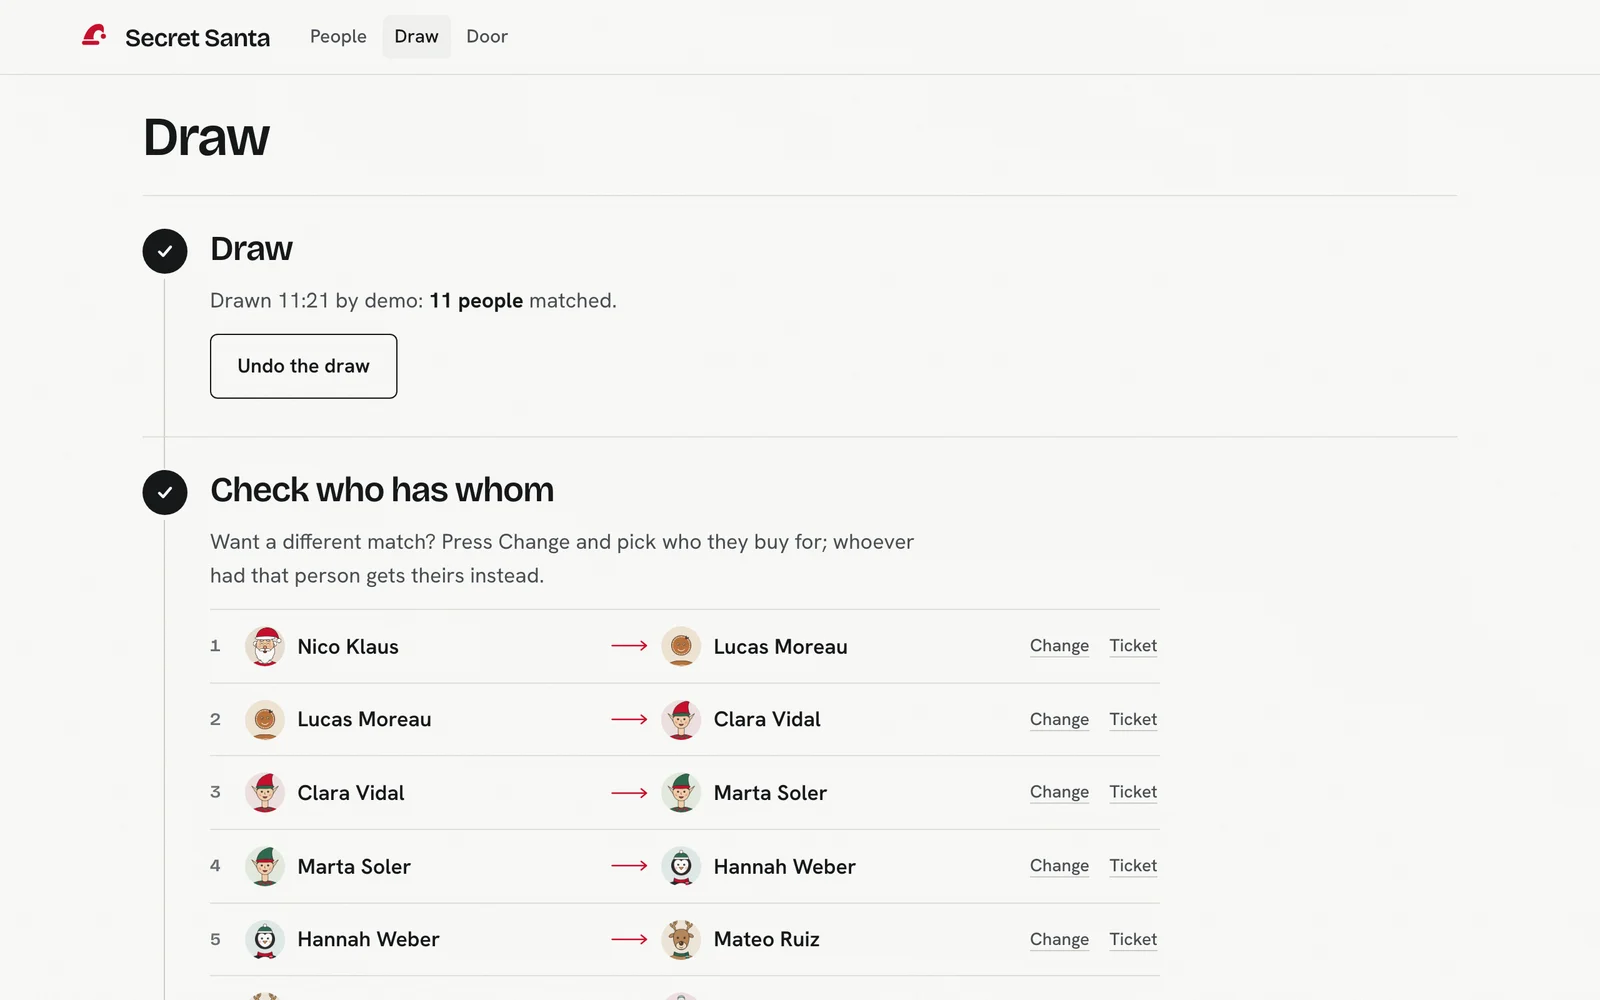Change the match for giver Clara Vidal

coord(1059,792)
